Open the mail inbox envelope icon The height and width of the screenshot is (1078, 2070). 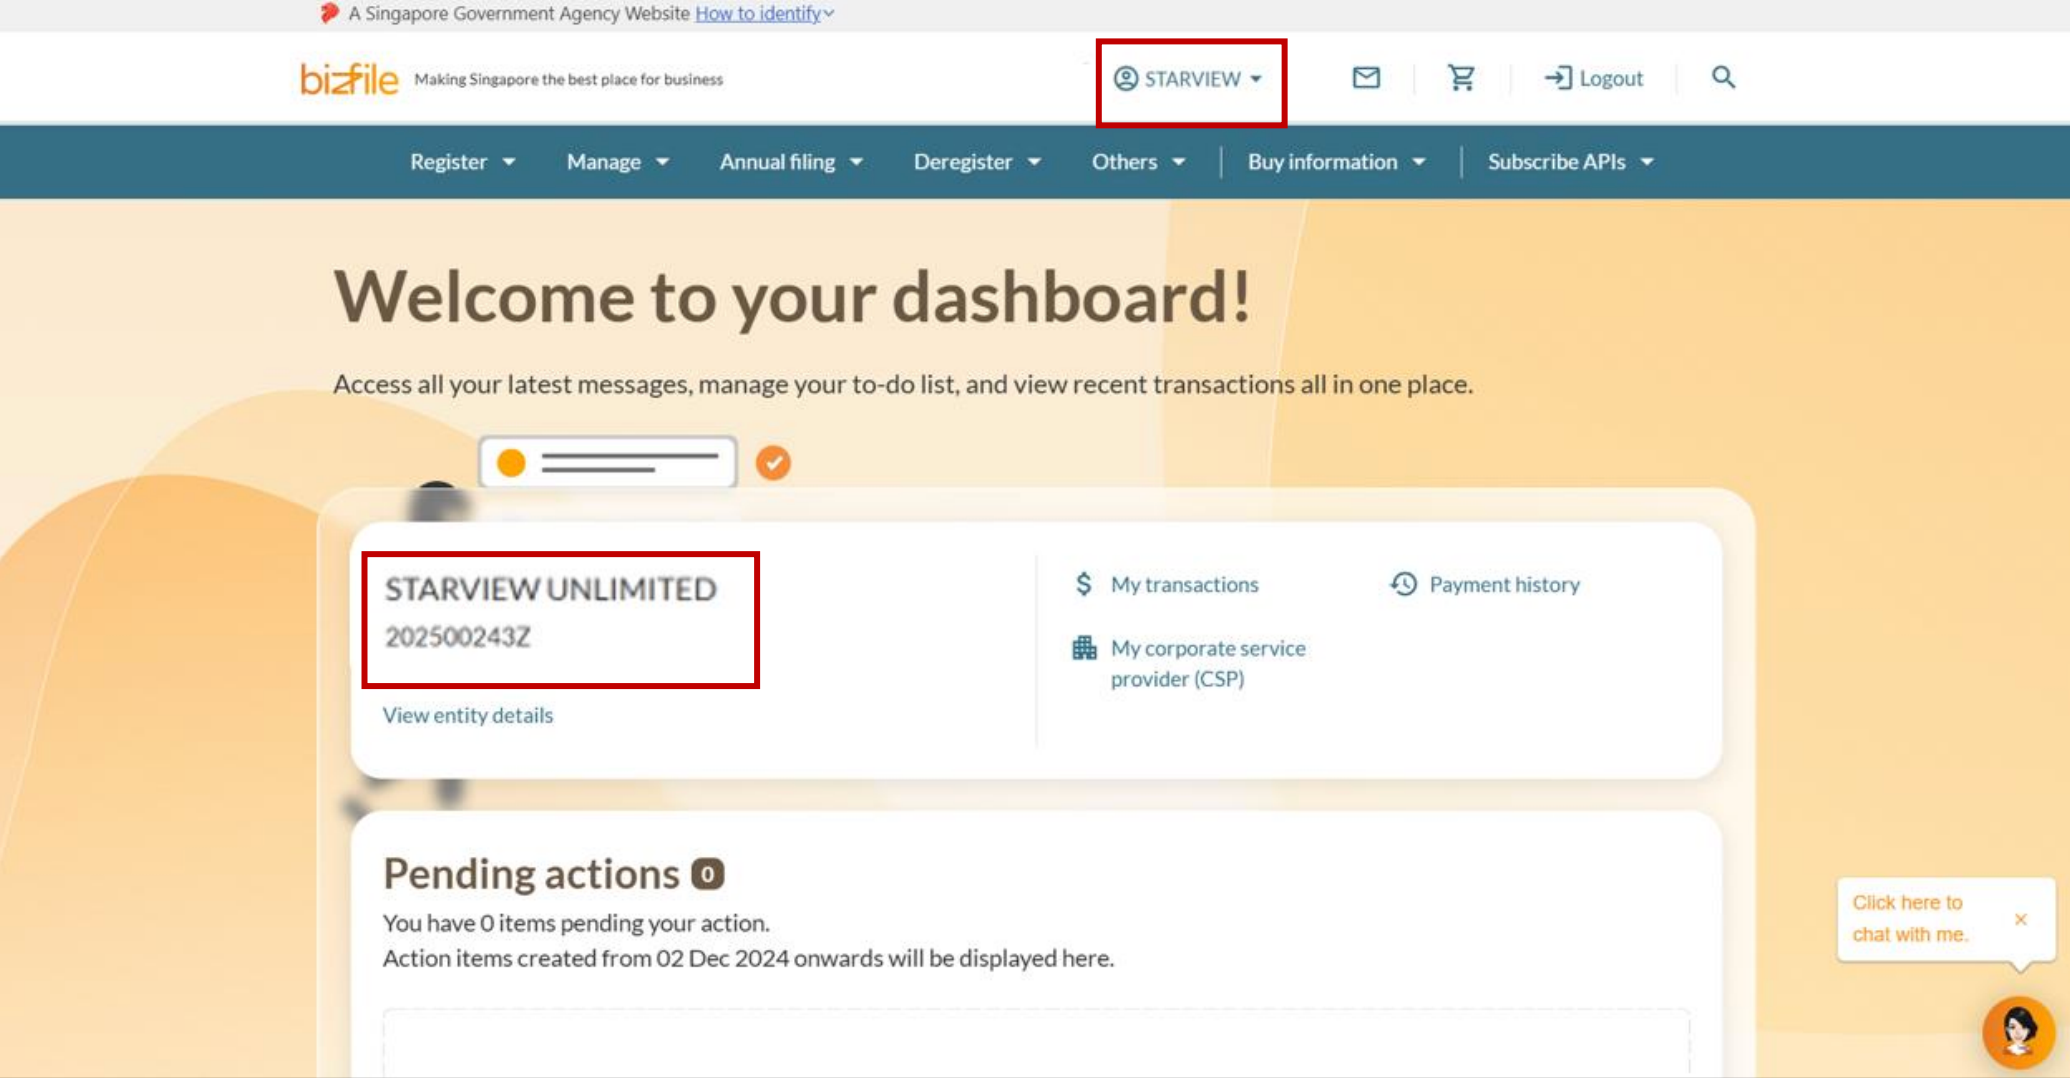1366,78
